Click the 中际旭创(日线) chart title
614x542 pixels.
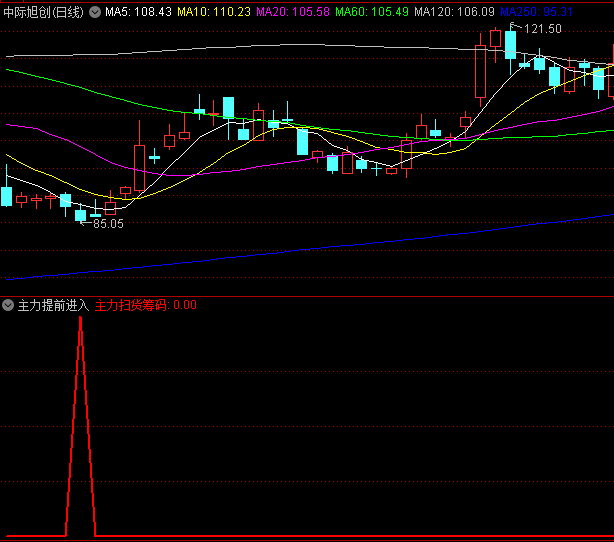(x=43, y=12)
